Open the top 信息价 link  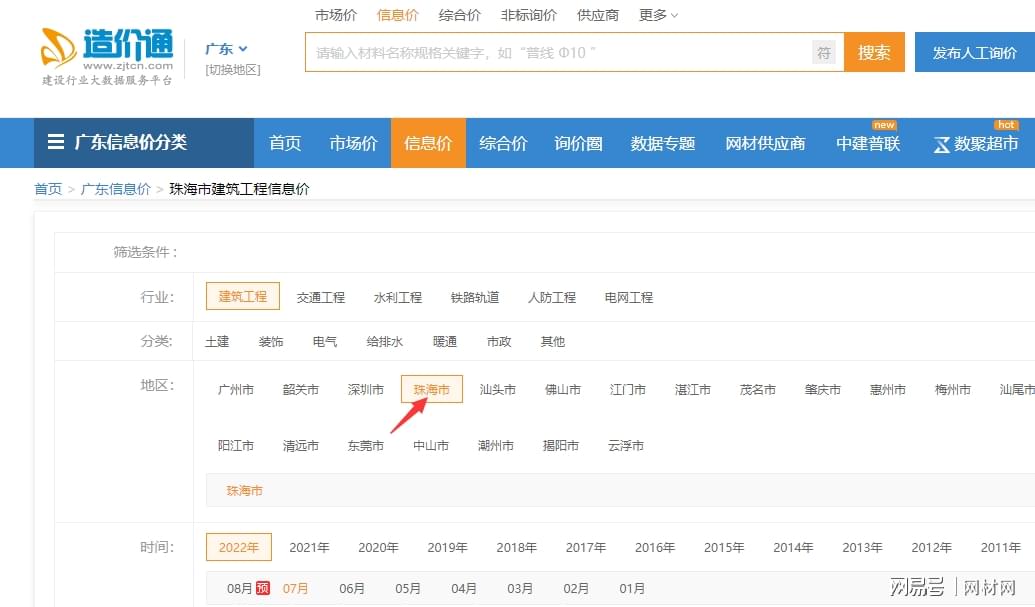click(x=397, y=15)
